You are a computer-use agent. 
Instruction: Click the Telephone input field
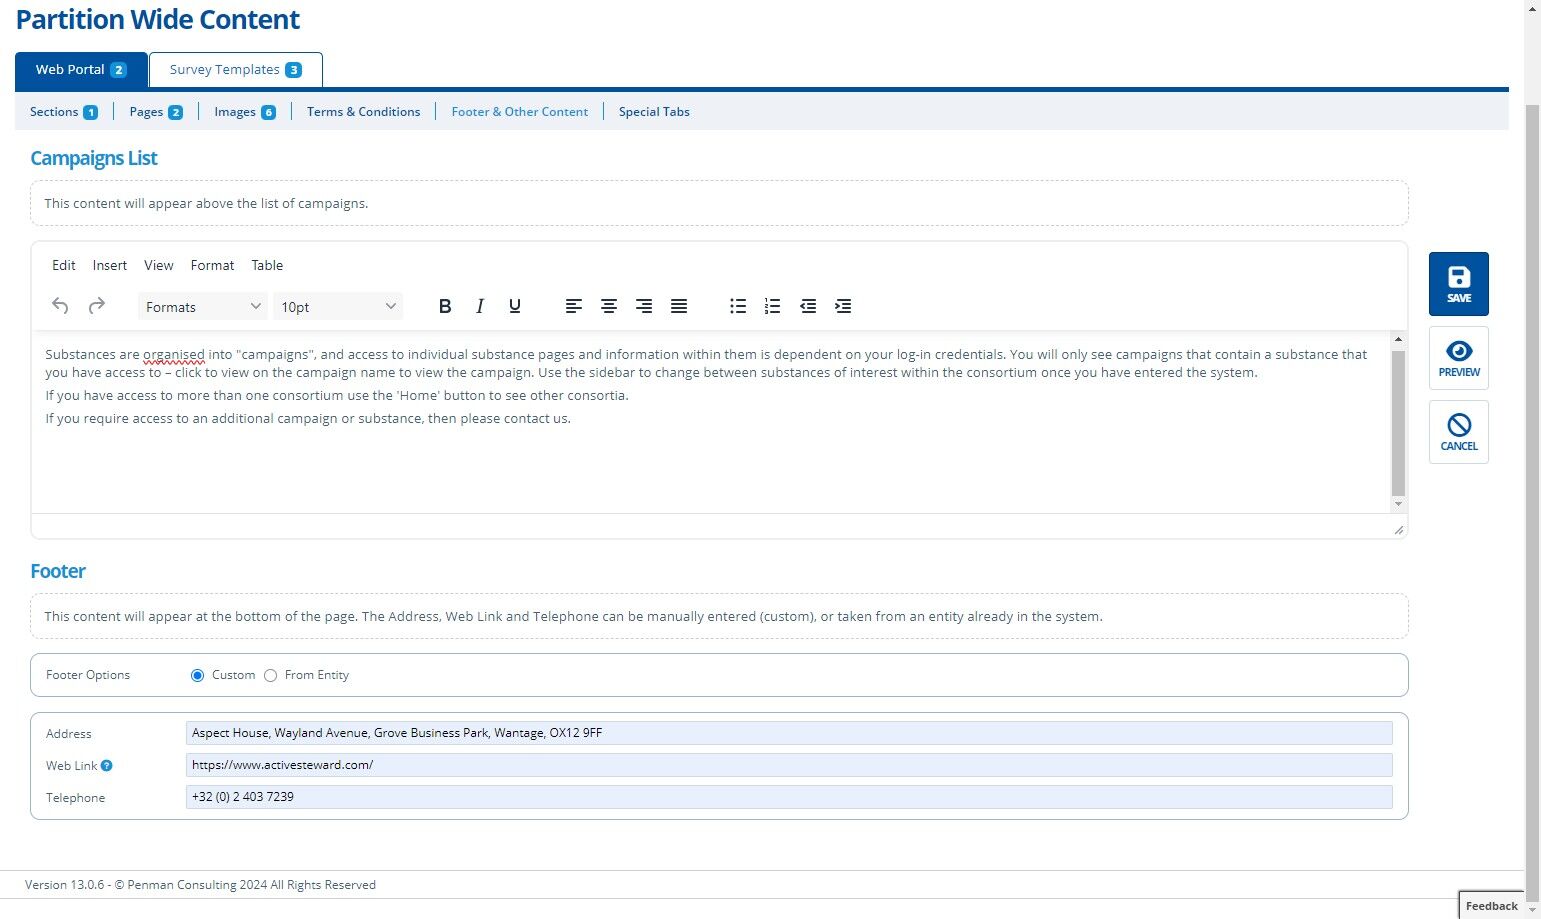[x=789, y=797]
